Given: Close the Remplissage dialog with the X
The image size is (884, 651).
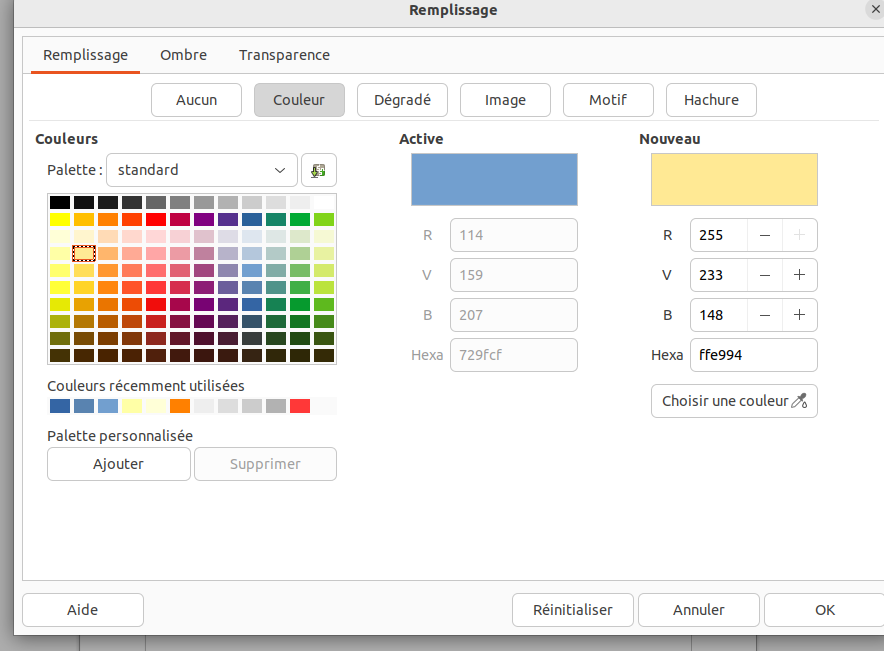Looking at the screenshot, I should coord(874,9).
